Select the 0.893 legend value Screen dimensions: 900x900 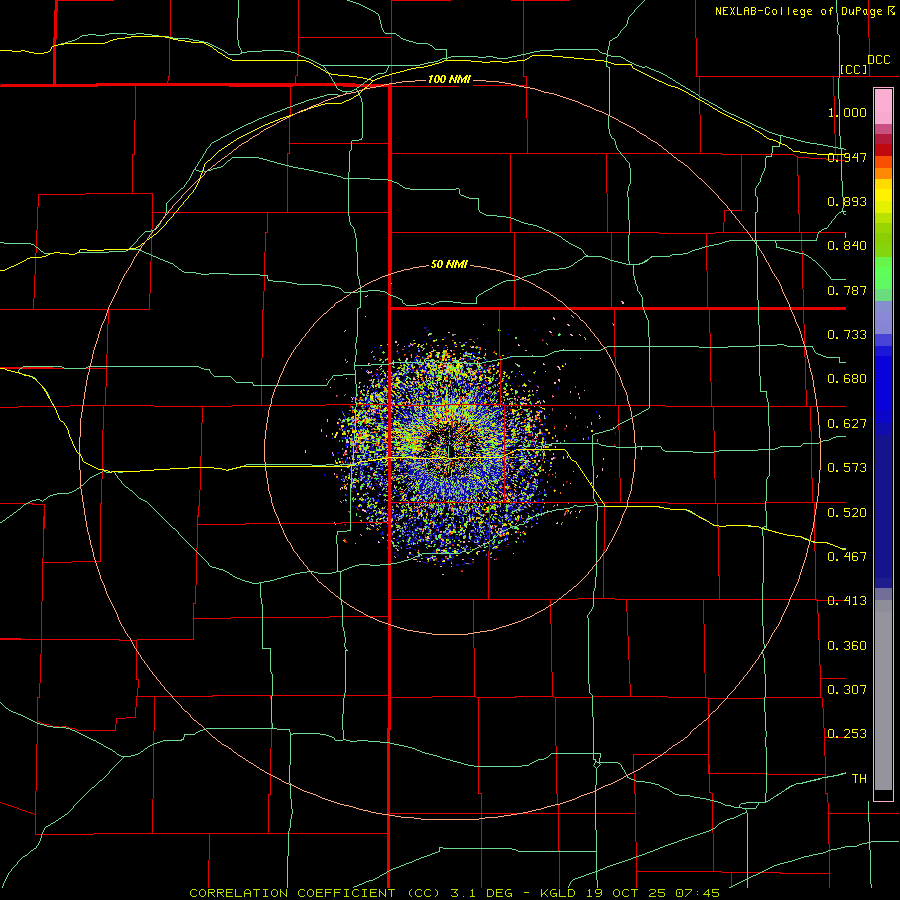[x=847, y=201]
